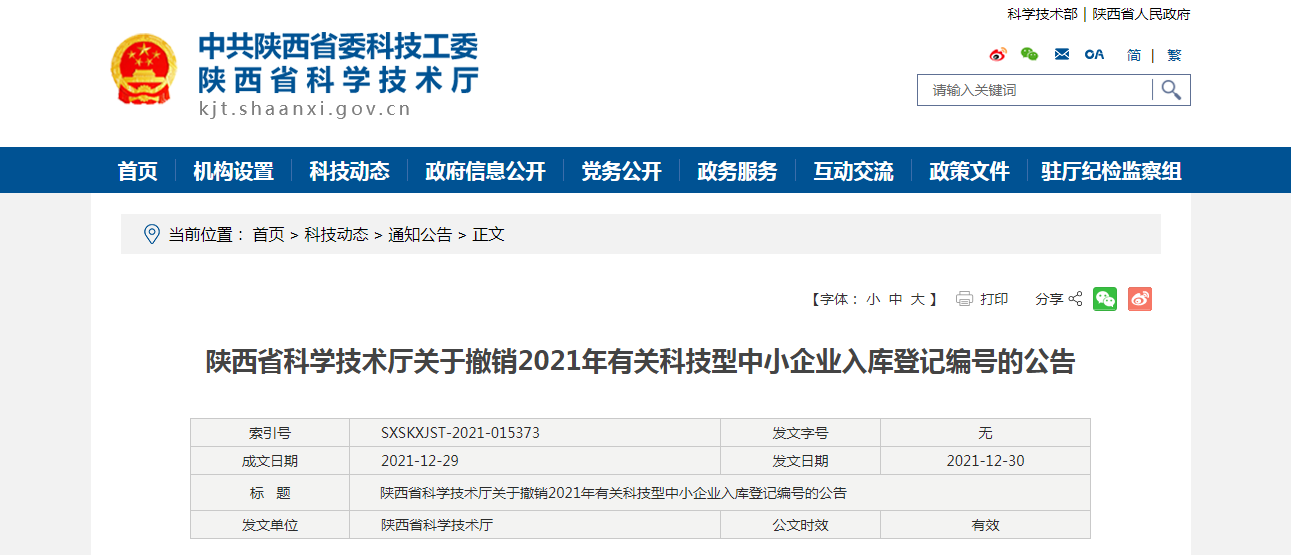
Task: Open the 机构设置 navigation menu
Action: pyautogui.click(x=233, y=171)
